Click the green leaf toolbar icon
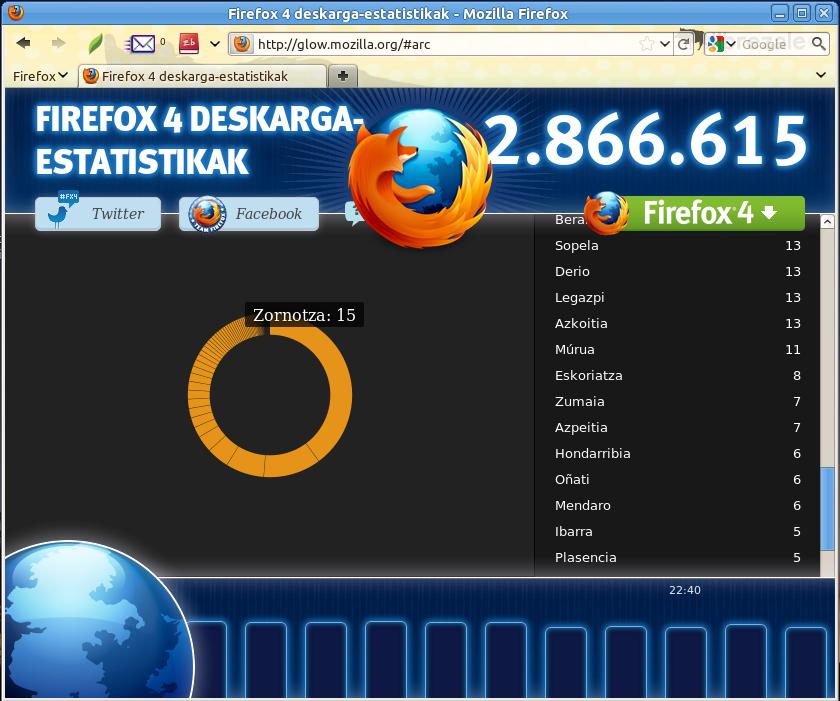The width and height of the screenshot is (840, 701). 96,44
